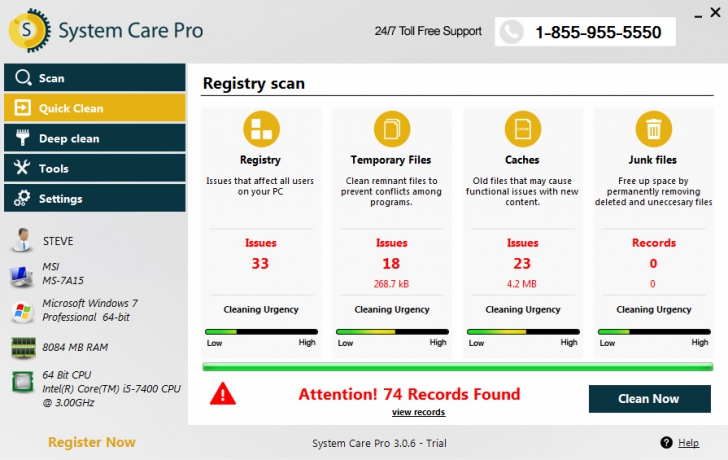The height and width of the screenshot is (460, 728).
Task: Open the Deep clean section
Action: pyautogui.click(x=95, y=138)
